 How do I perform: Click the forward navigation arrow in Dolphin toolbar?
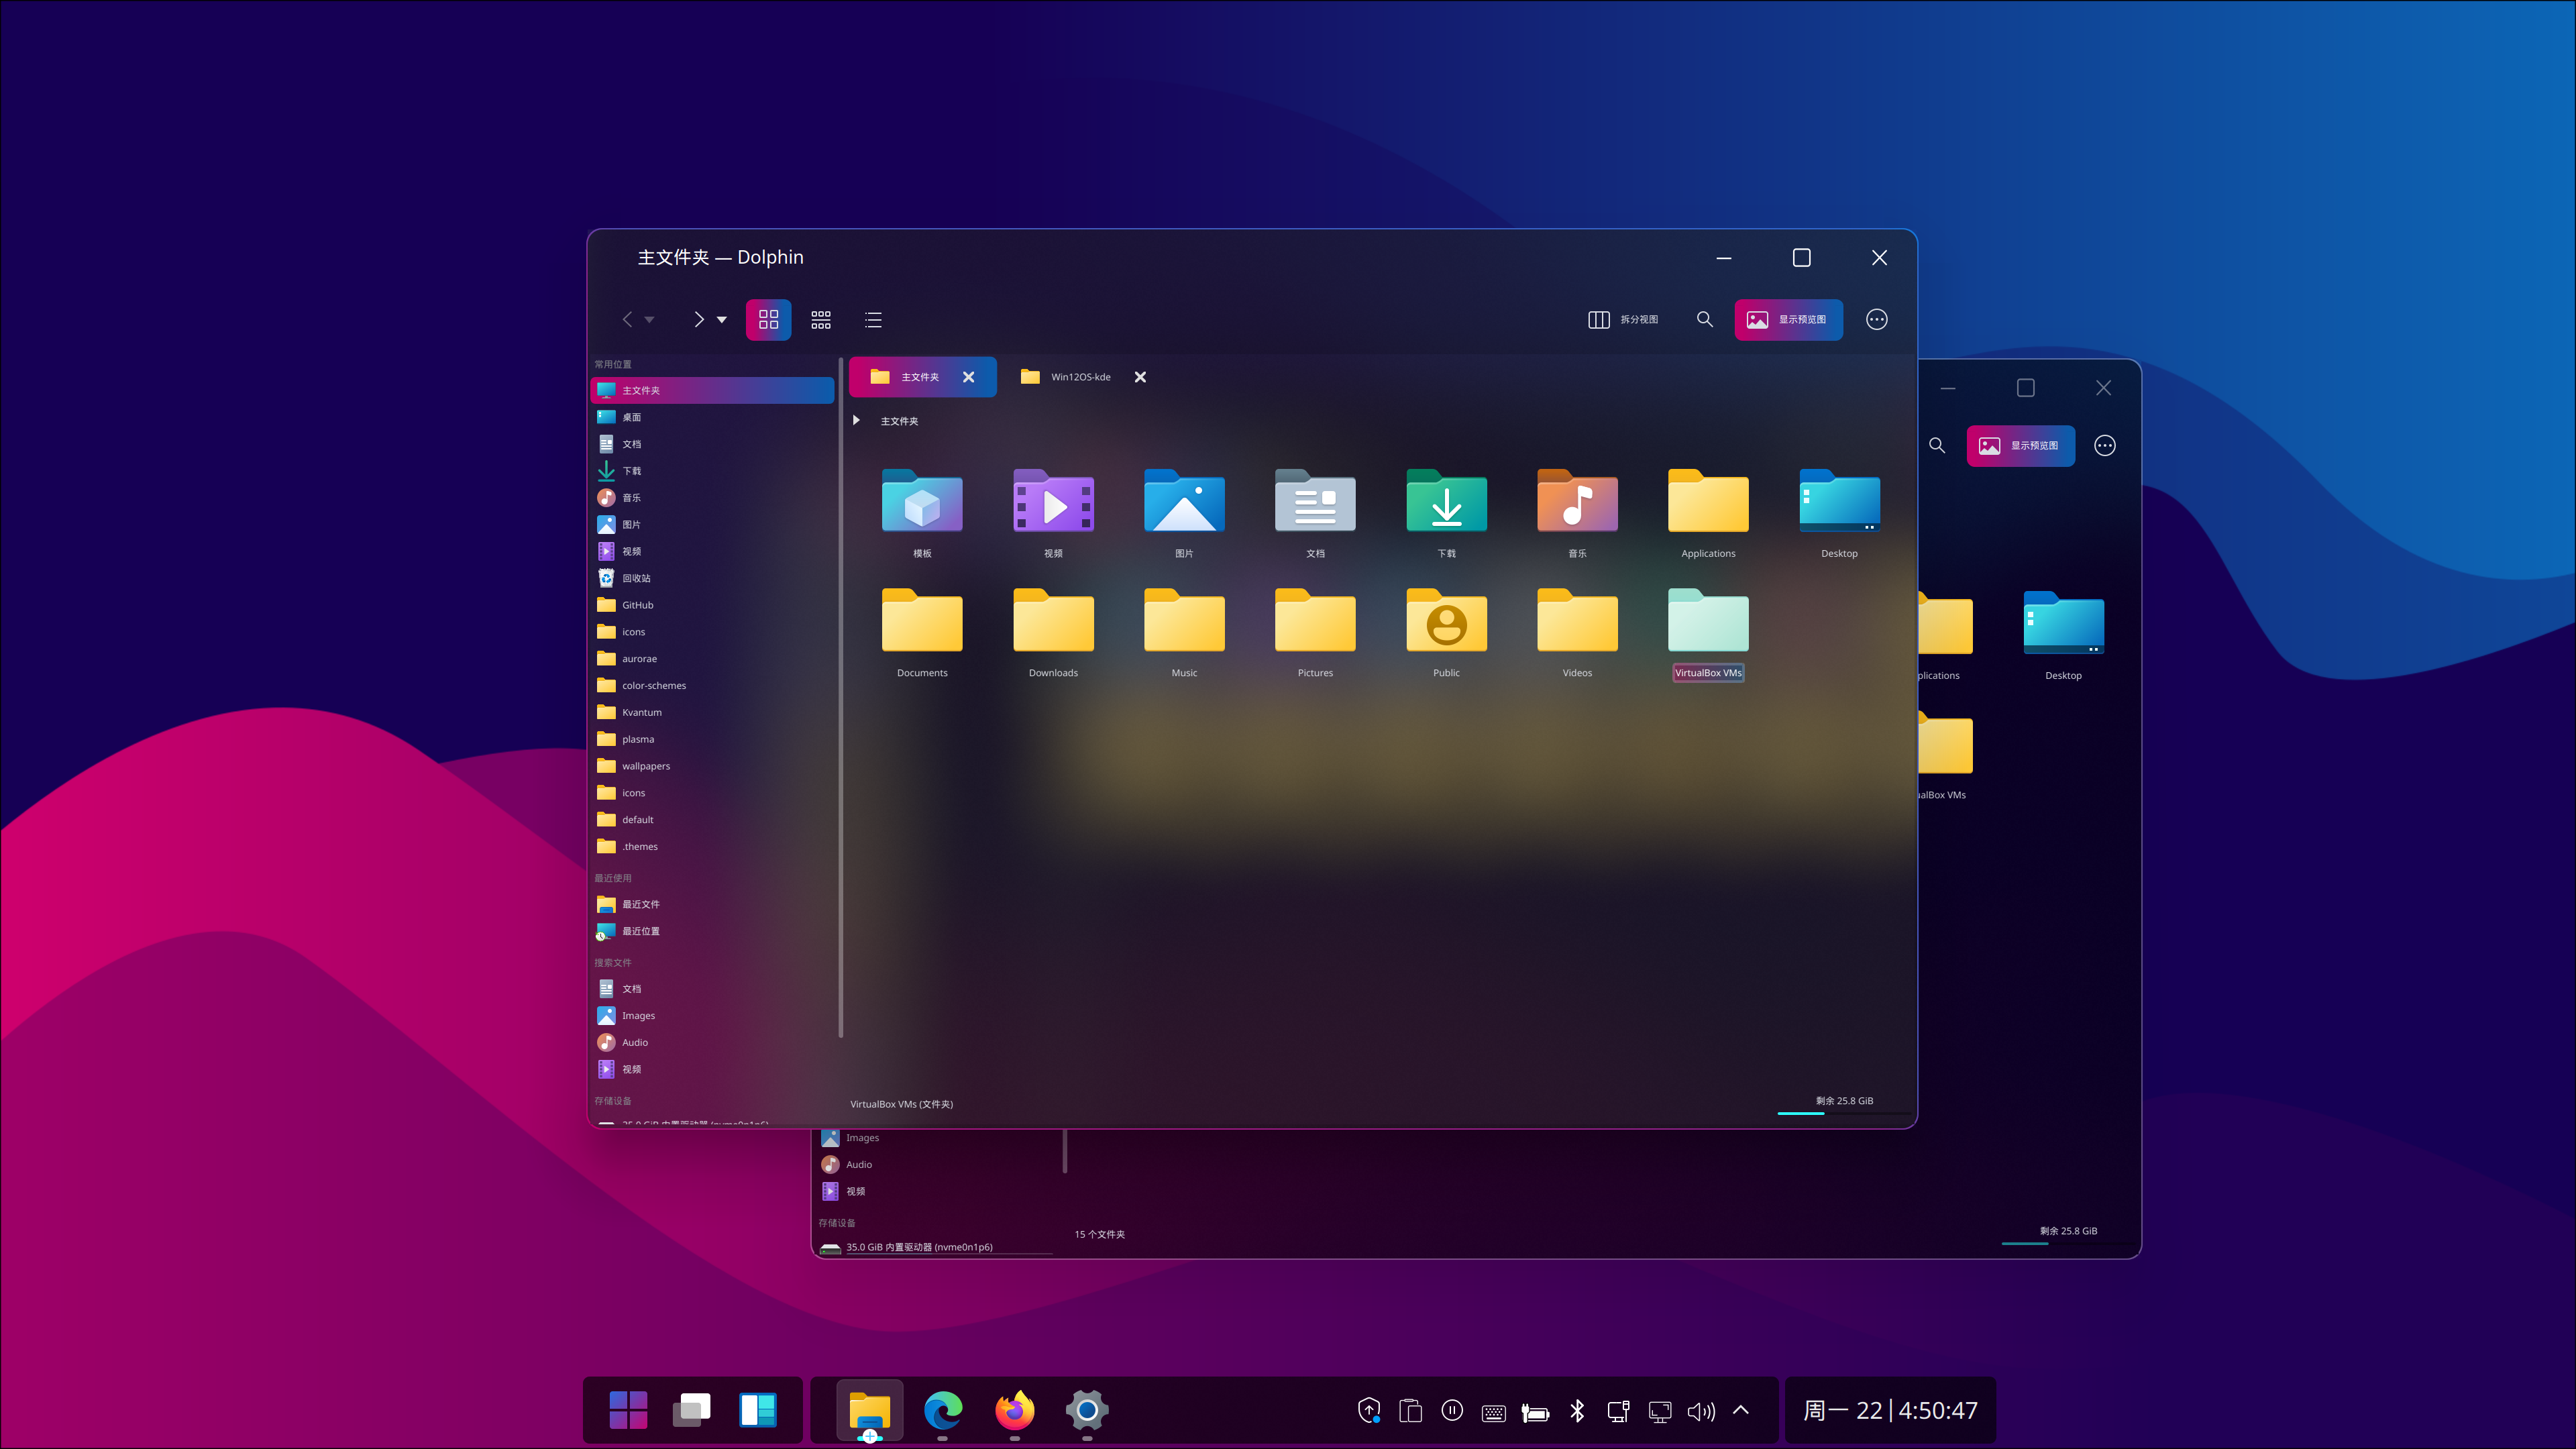point(698,320)
